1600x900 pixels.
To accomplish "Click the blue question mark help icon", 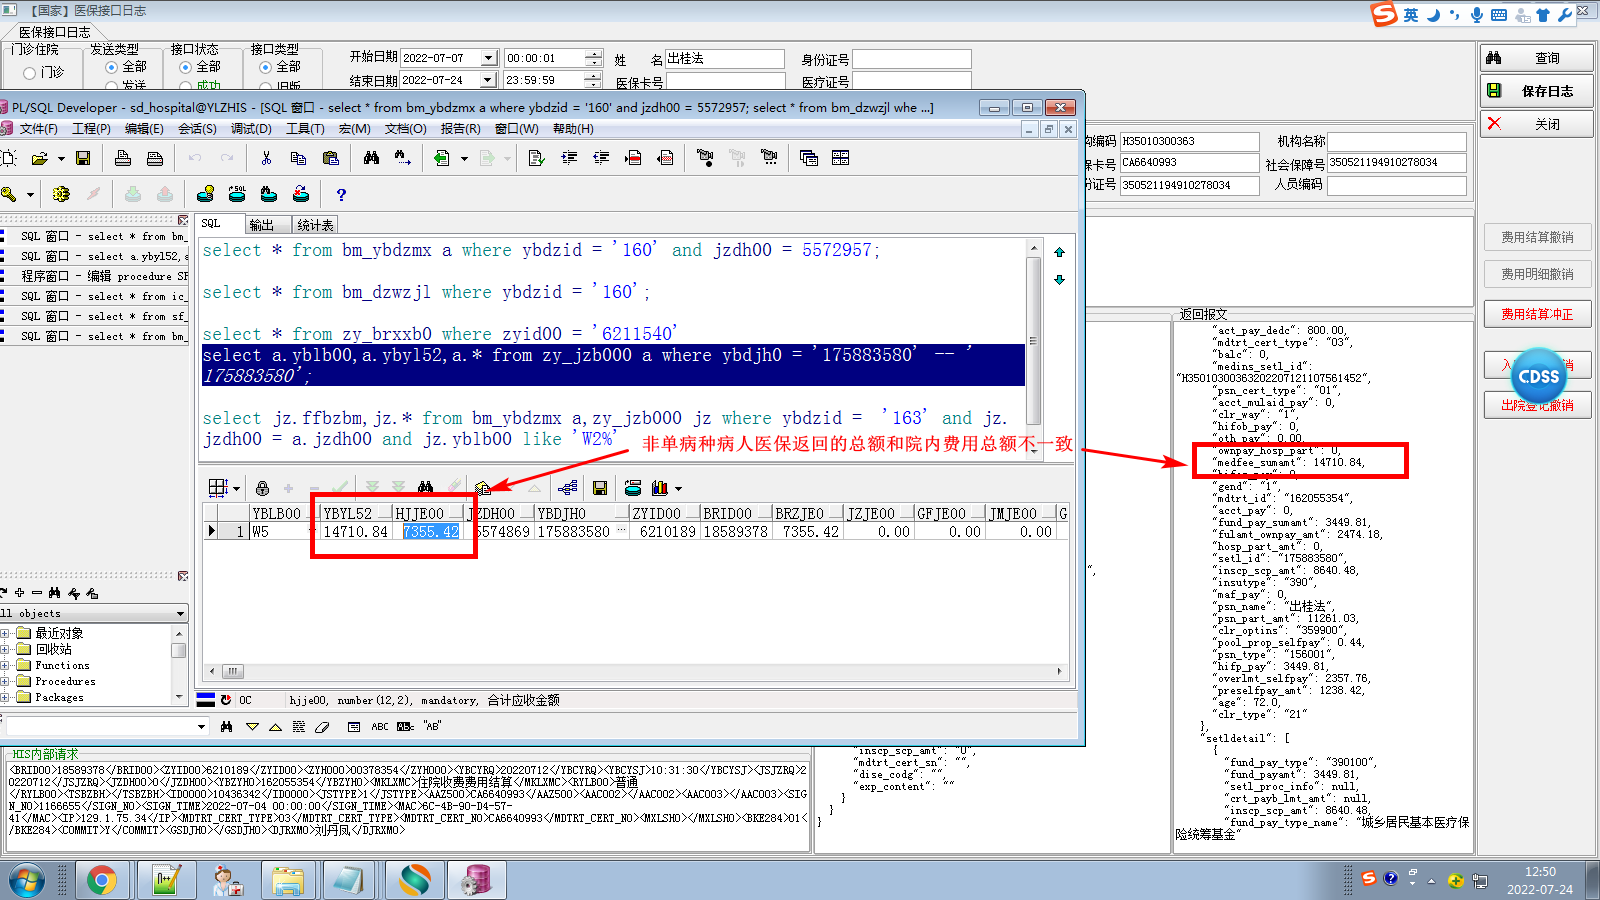I will pyautogui.click(x=341, y=195).
